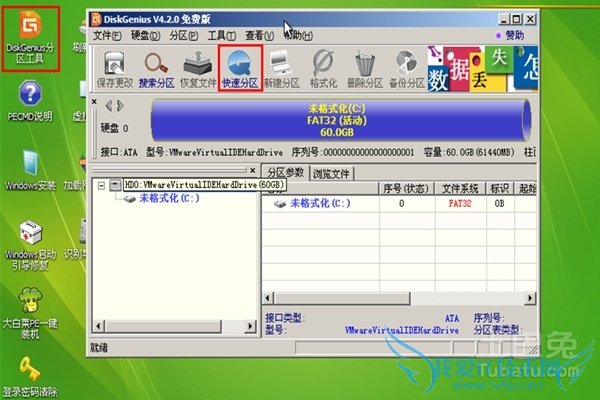Click New Partition (新建分区) toolbar icon
Viewport: 600px width, 400px height.
click(282, 69)
